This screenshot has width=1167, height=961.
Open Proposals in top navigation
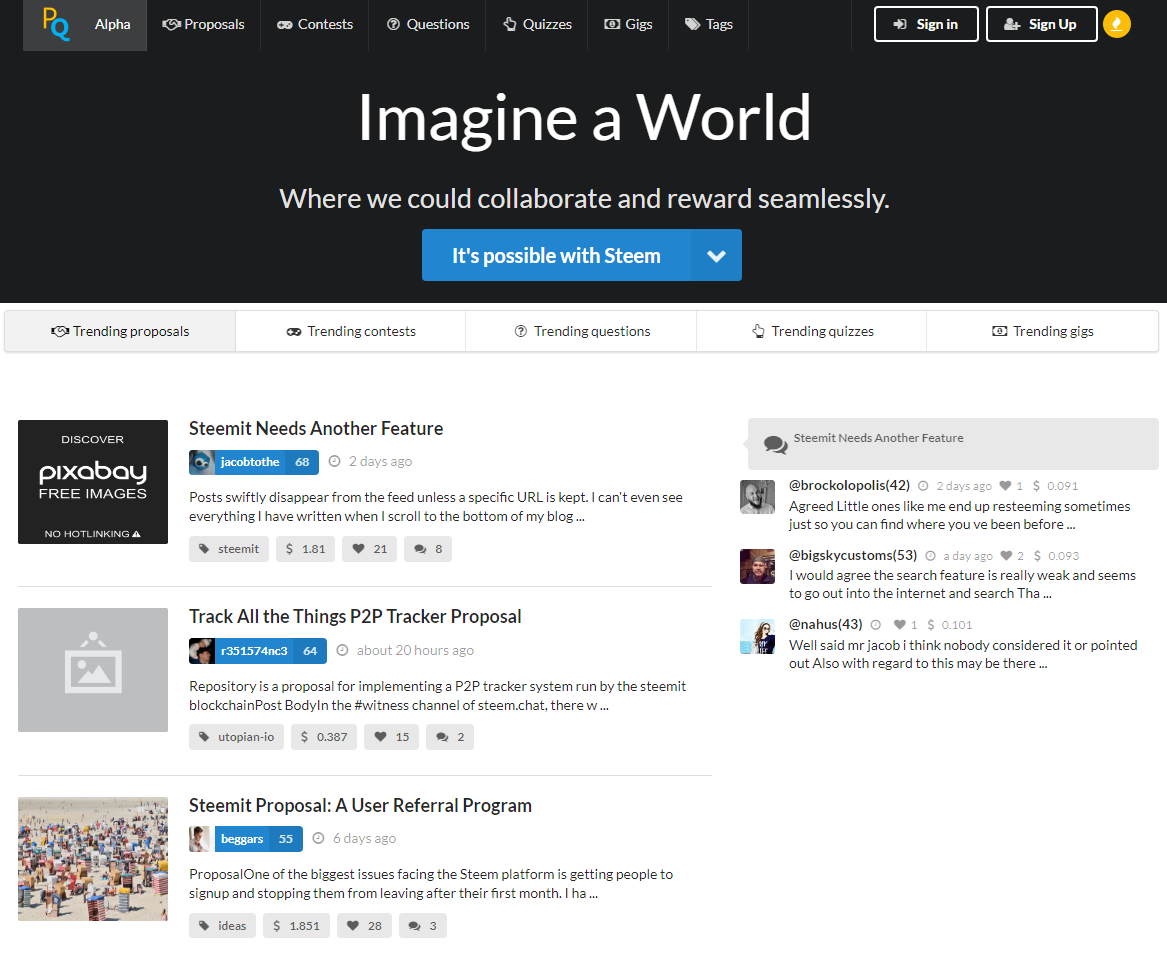pos(203,25)
